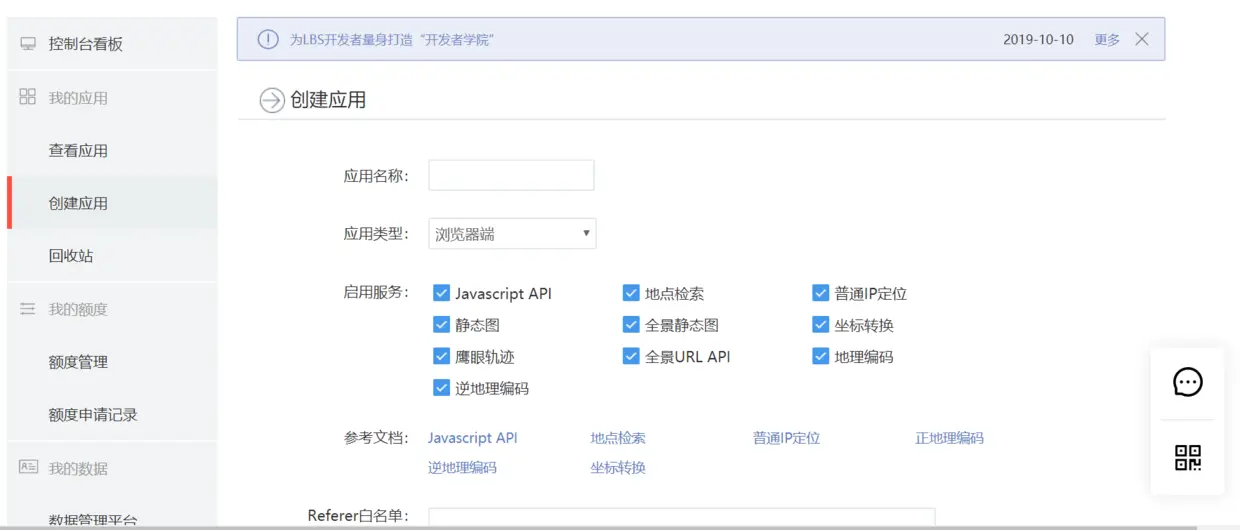
Task: Toggle the 坐标转换 checkbox
Action: coord(821,325)
